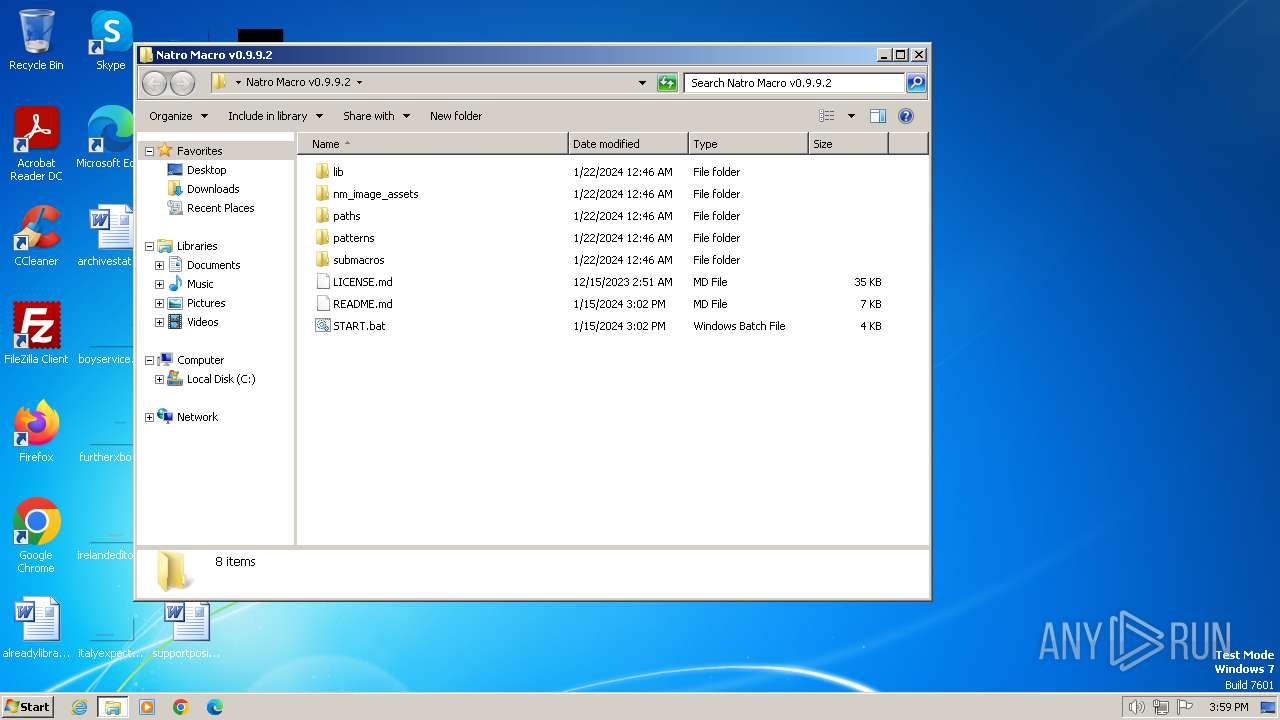Image resolution: width=1280 pixels, height=720 pixels.
Task: Select the nm_image_assets folder icon
Action: click(x=322, y=194)
